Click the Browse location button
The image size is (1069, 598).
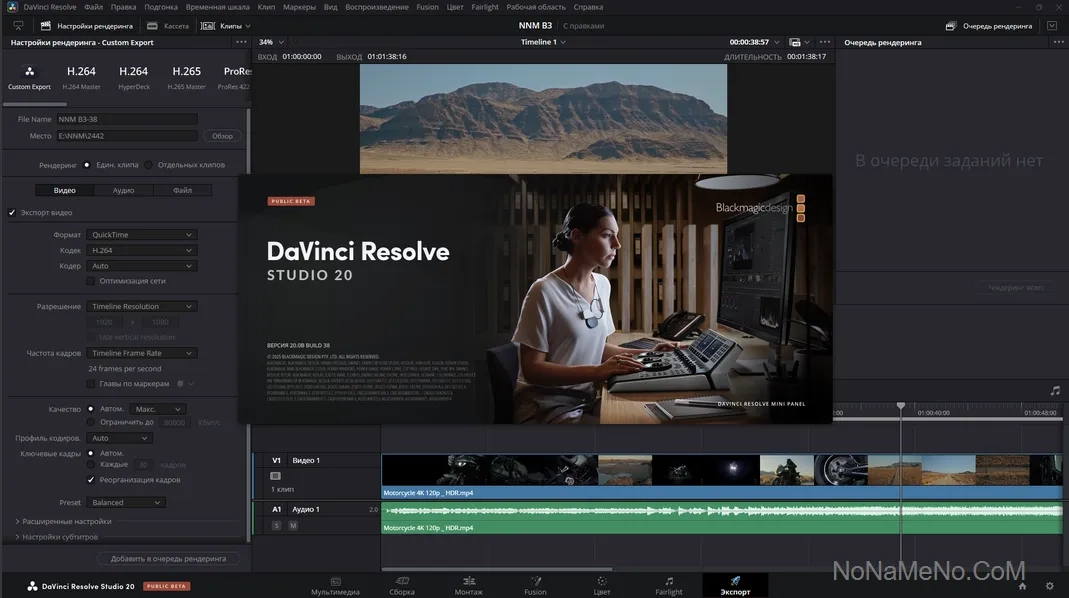pos(222,136)
